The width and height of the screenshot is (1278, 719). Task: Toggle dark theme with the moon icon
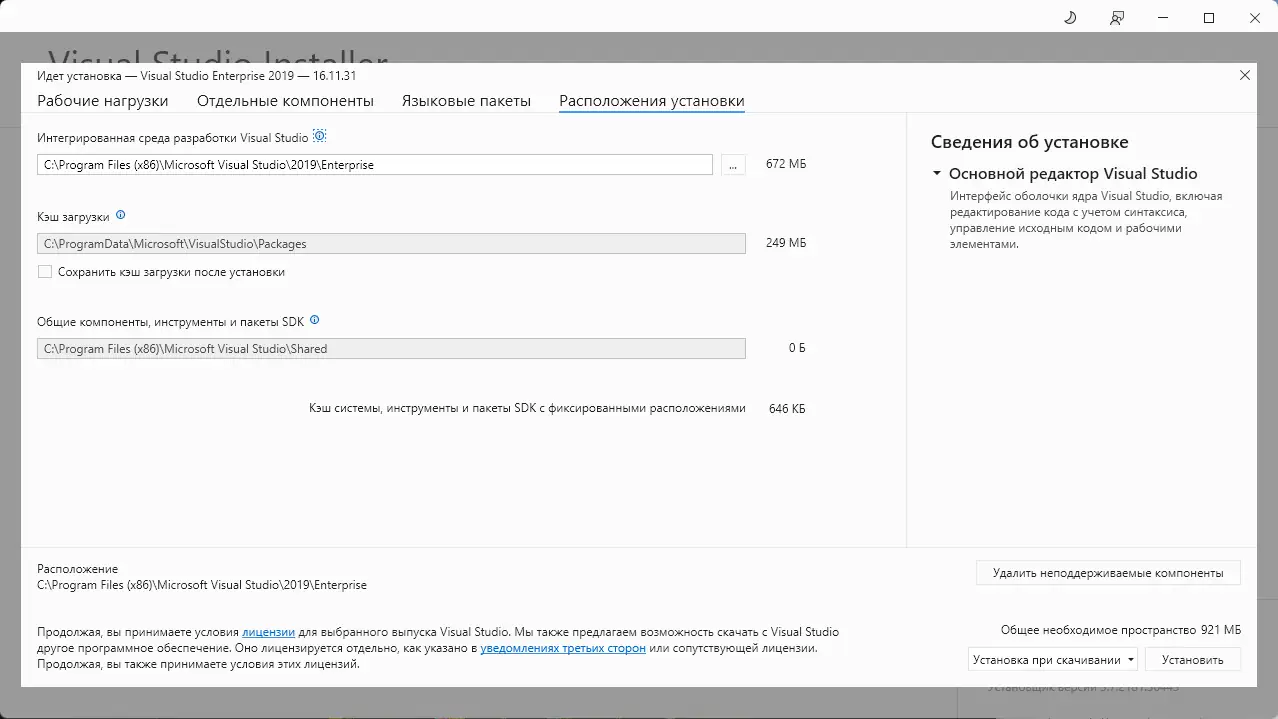(1070, 18)
